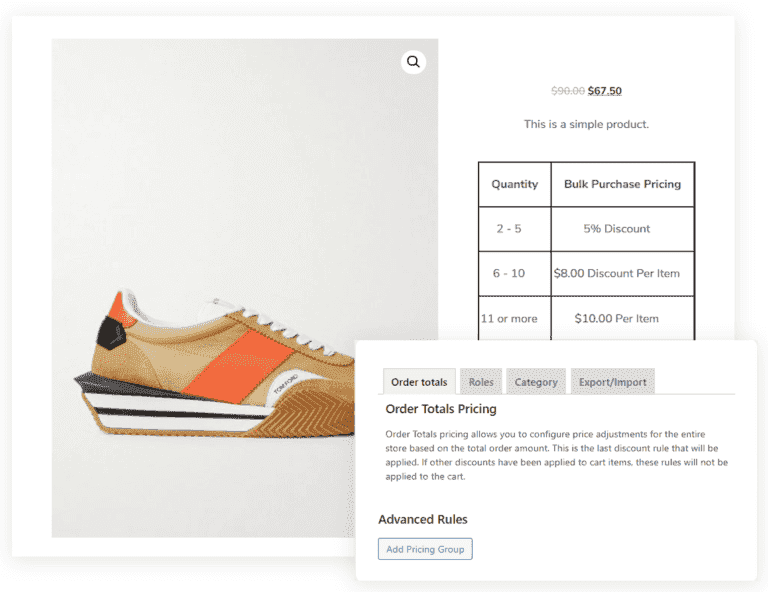Select the 2 - 5 quantity cell
This screenshot has width=768, height=592.
pos(509,229)
